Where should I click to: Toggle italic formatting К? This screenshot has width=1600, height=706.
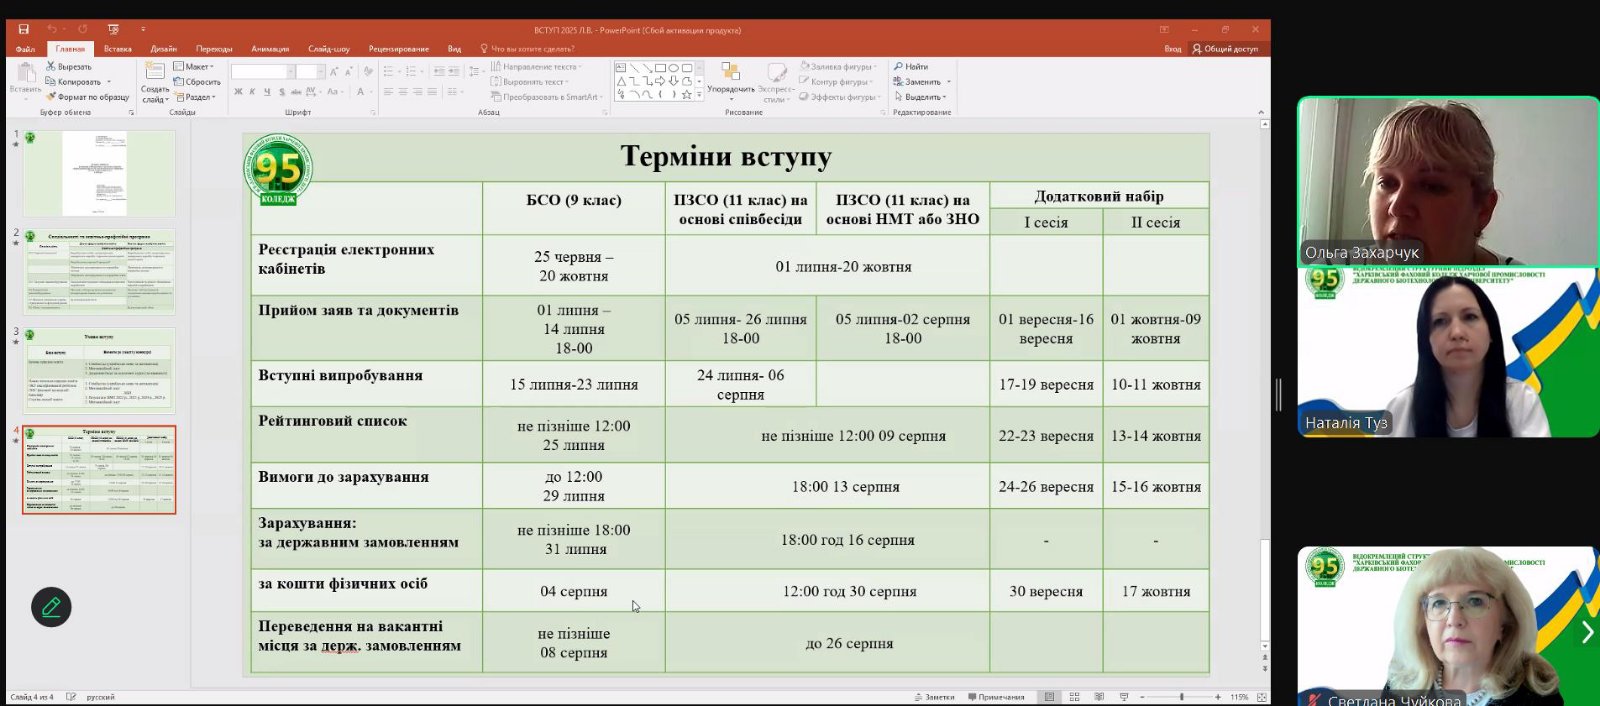point(252,92)
